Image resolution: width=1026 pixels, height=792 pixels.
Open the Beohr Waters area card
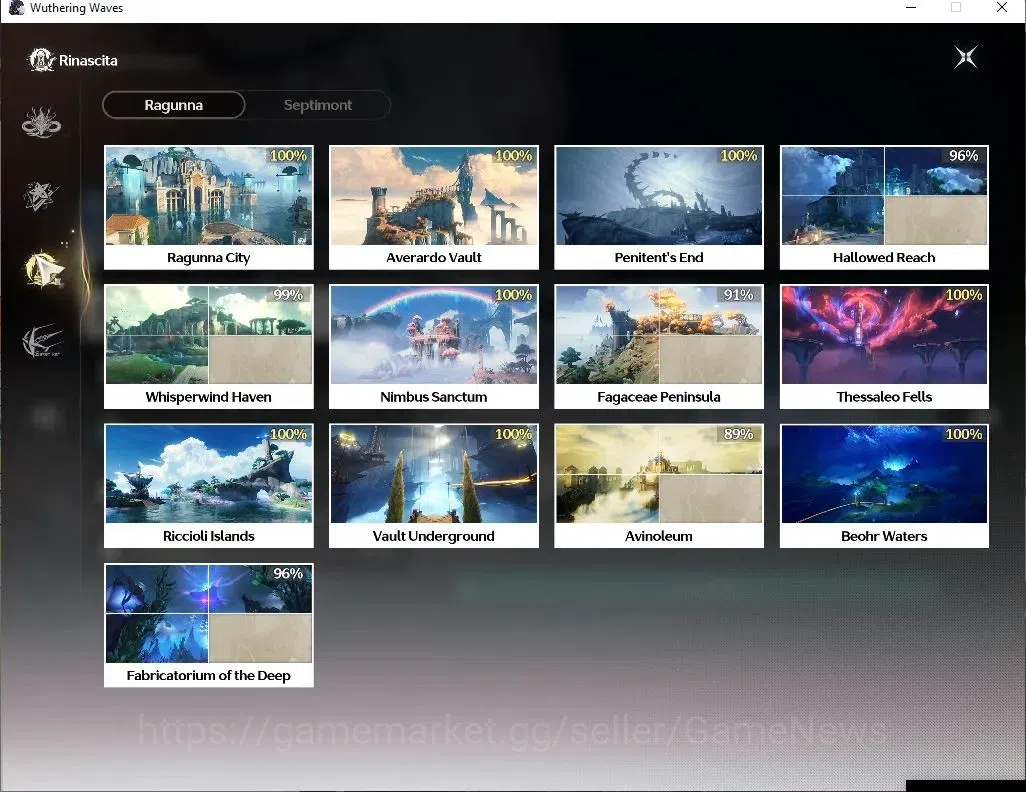884,486
